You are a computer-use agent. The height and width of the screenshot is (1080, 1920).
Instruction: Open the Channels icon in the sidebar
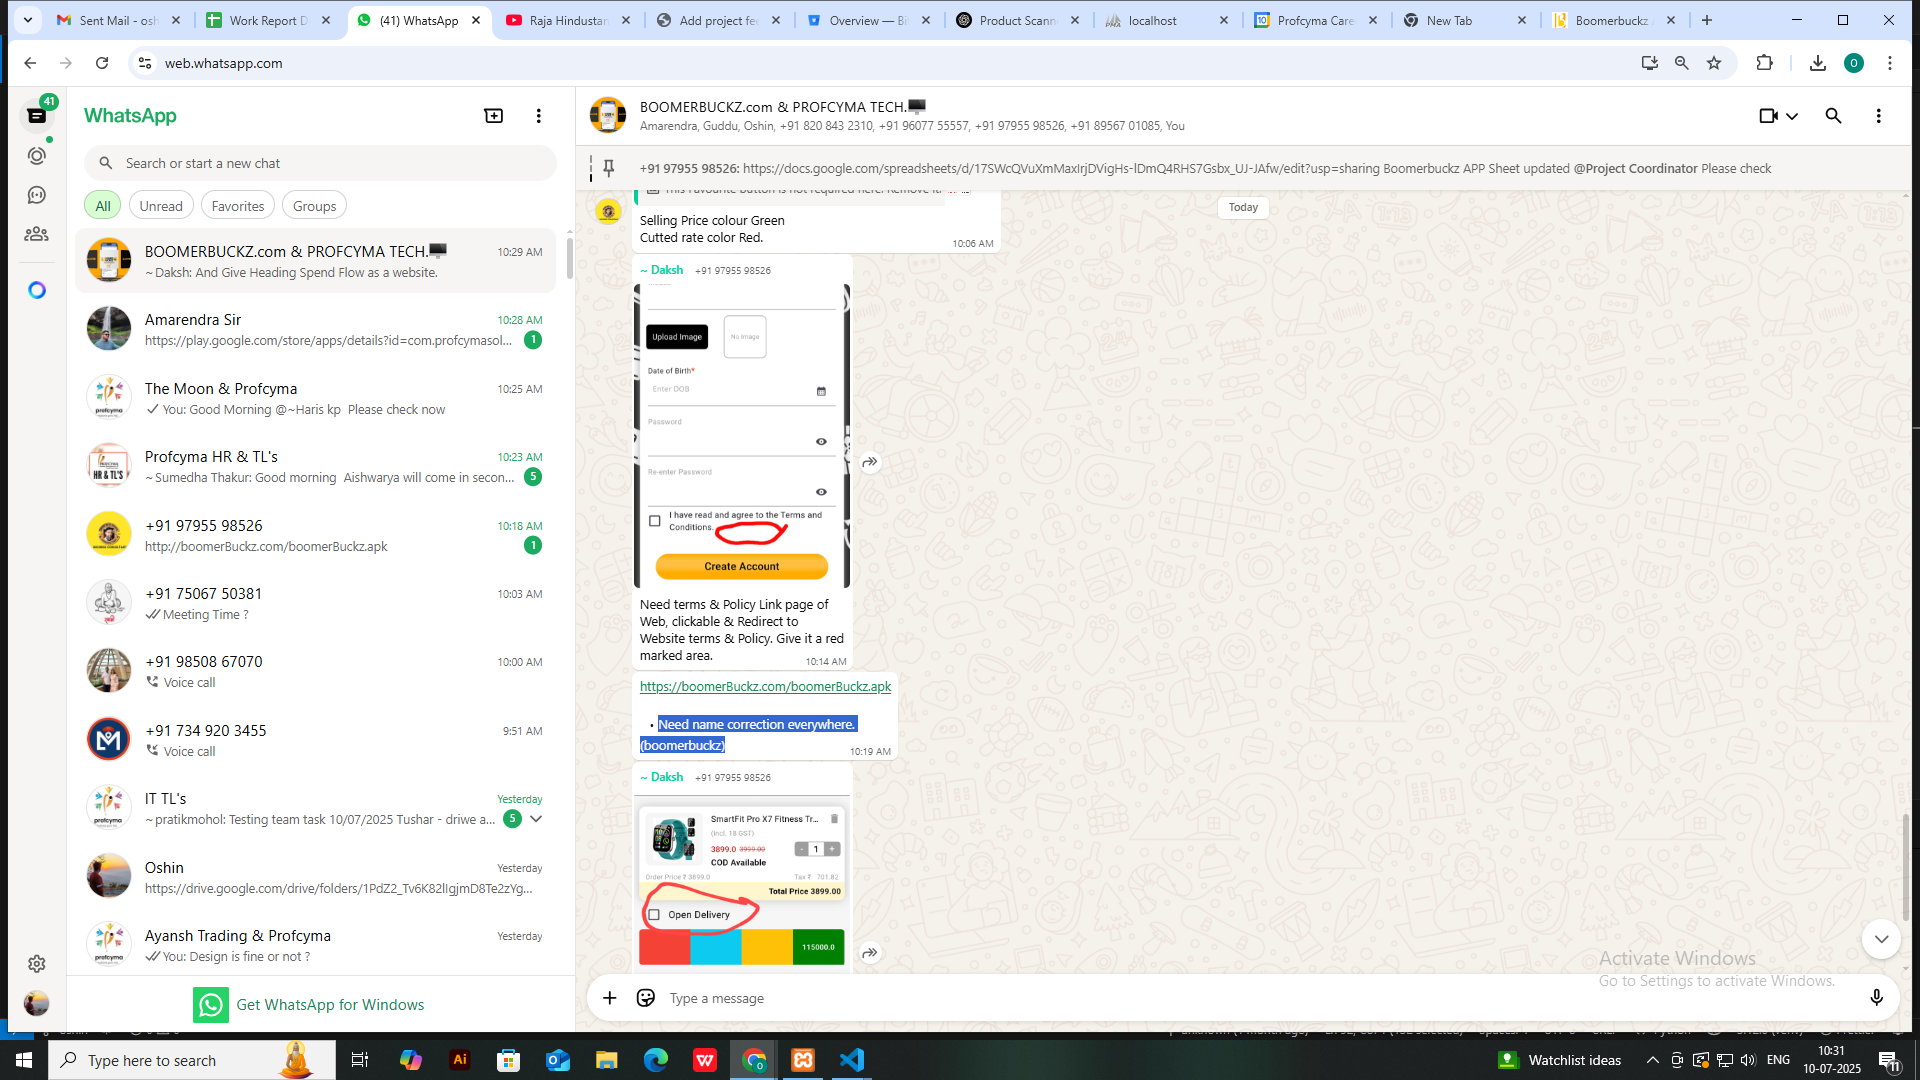click(x=37, y=195)
